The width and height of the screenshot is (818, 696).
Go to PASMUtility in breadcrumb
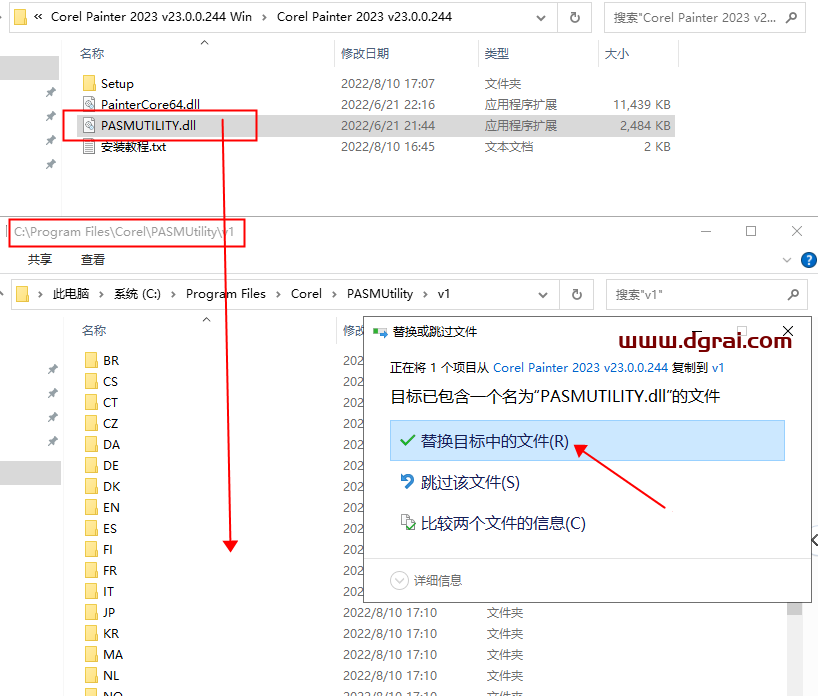coord(380,294)
